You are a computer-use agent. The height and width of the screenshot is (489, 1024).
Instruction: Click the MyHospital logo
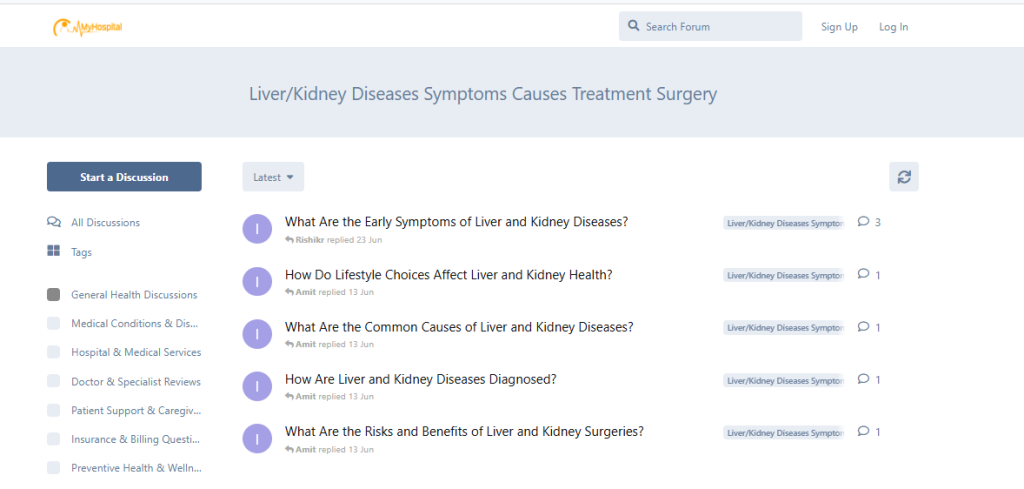(88, 27)
